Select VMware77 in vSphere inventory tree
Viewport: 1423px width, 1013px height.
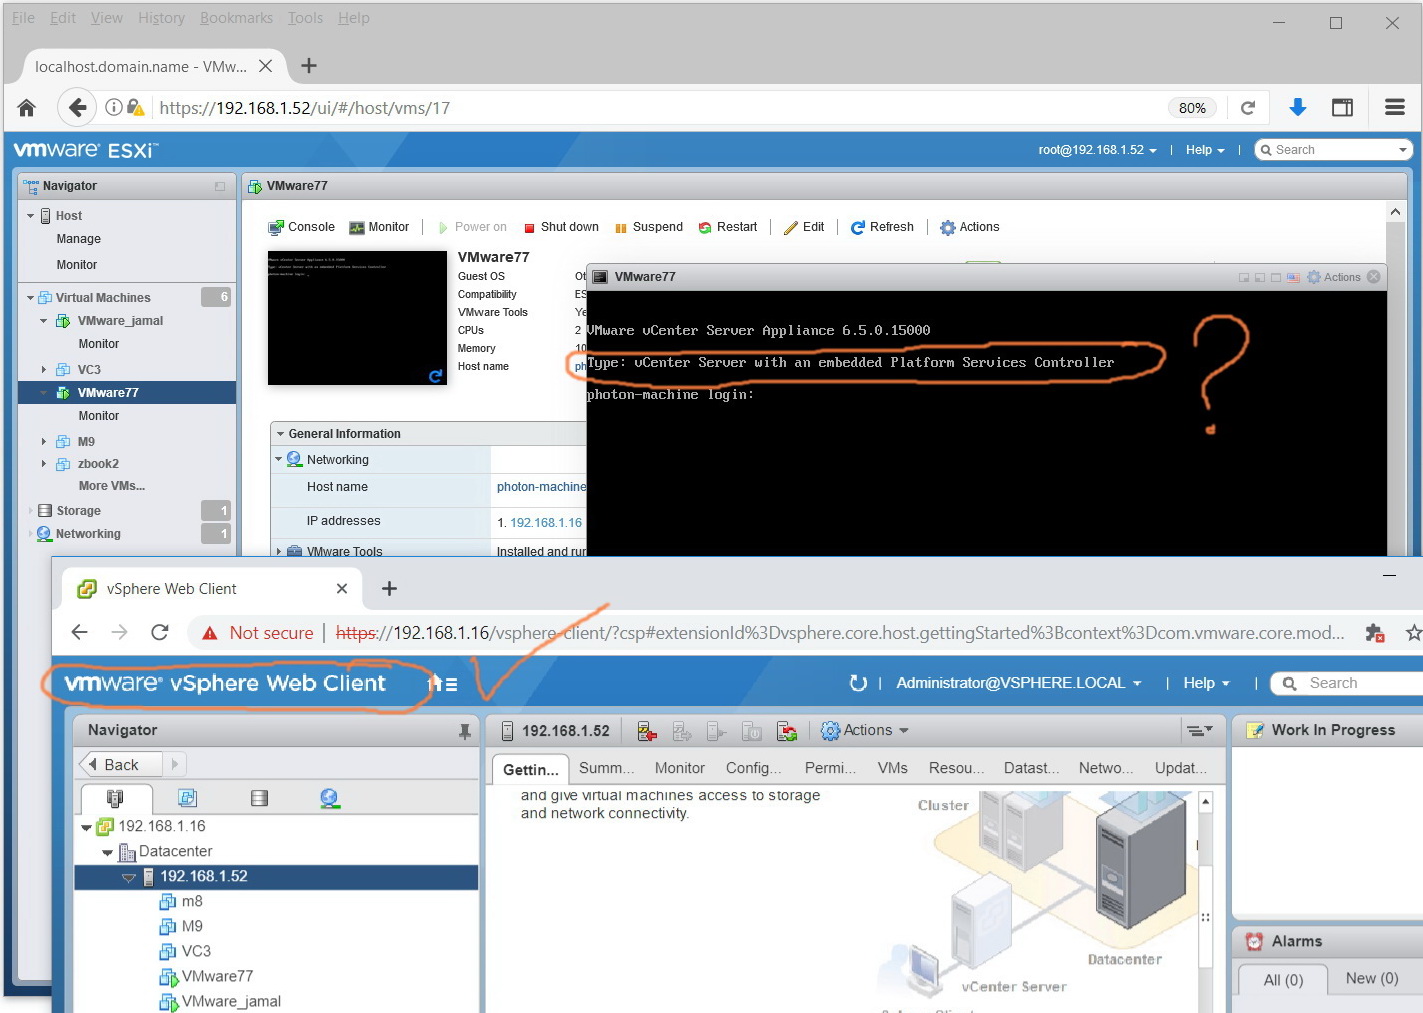click(217, 976)
